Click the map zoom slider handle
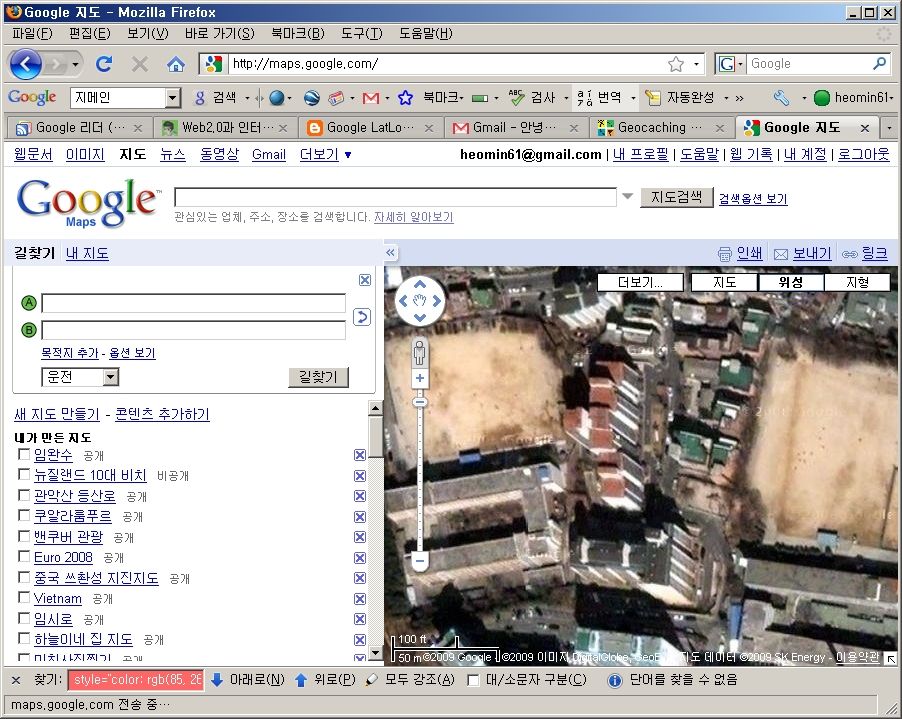Screen dimensions: 902x719 420,402
